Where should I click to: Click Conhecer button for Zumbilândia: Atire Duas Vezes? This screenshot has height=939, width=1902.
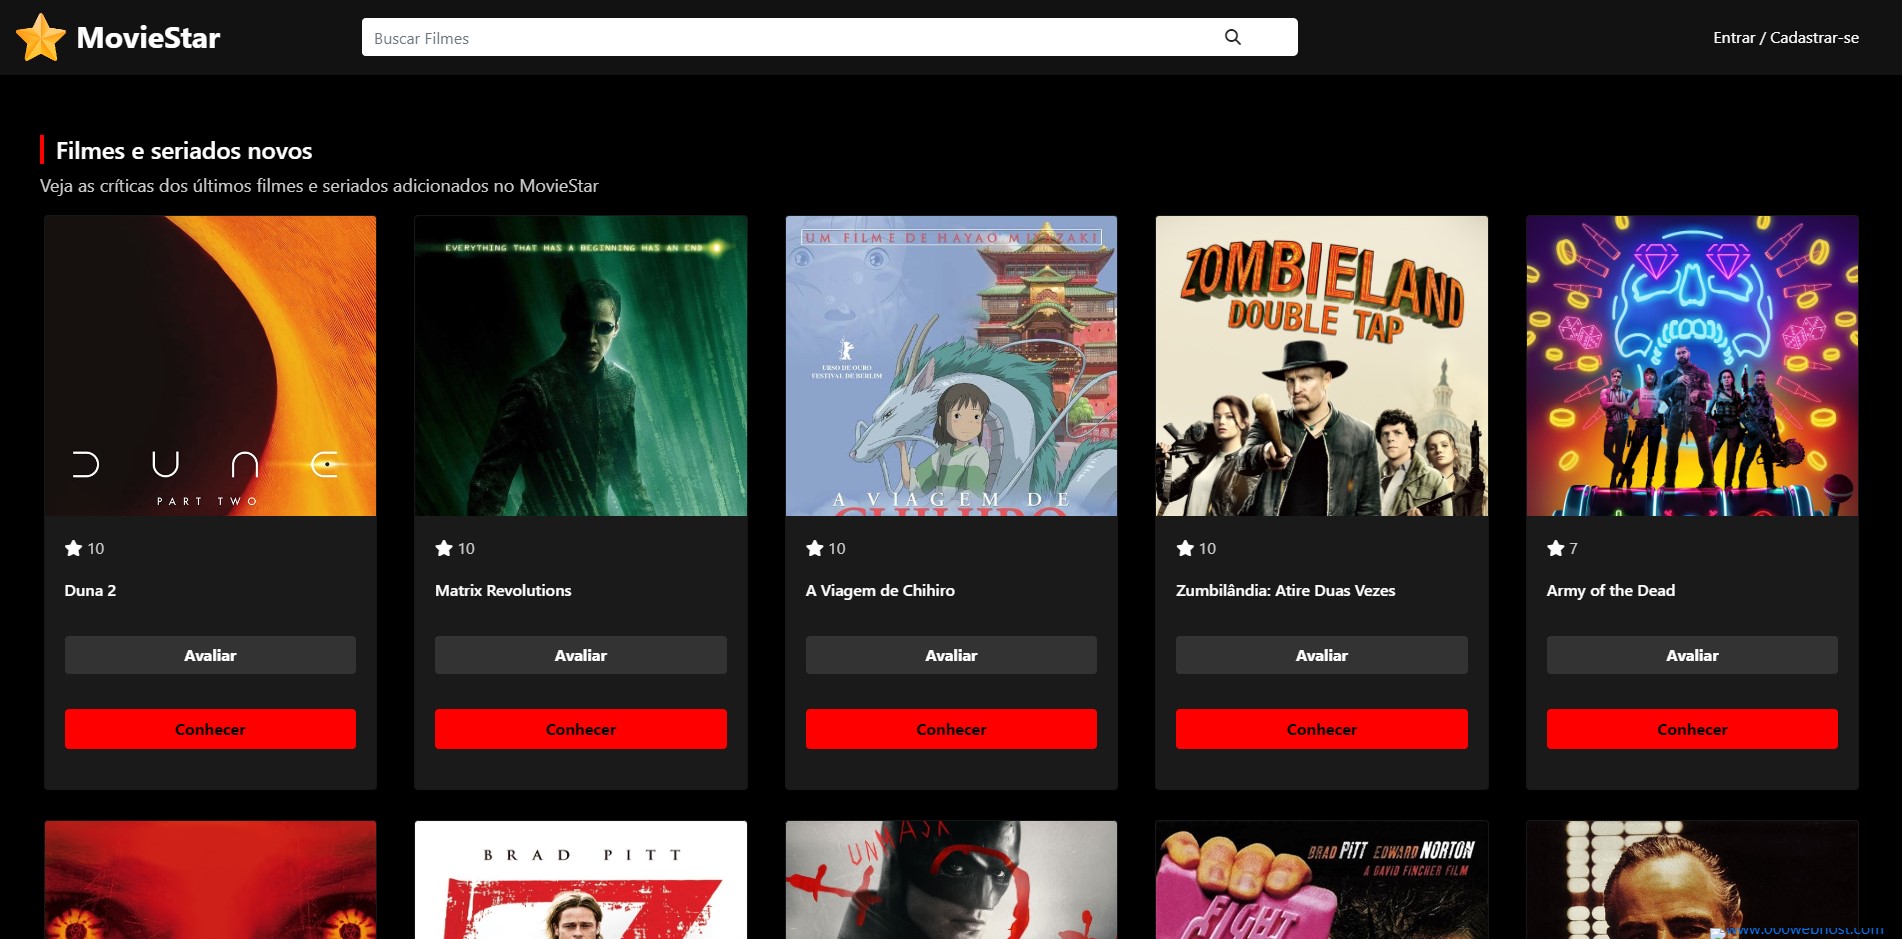coord(1322,729)
